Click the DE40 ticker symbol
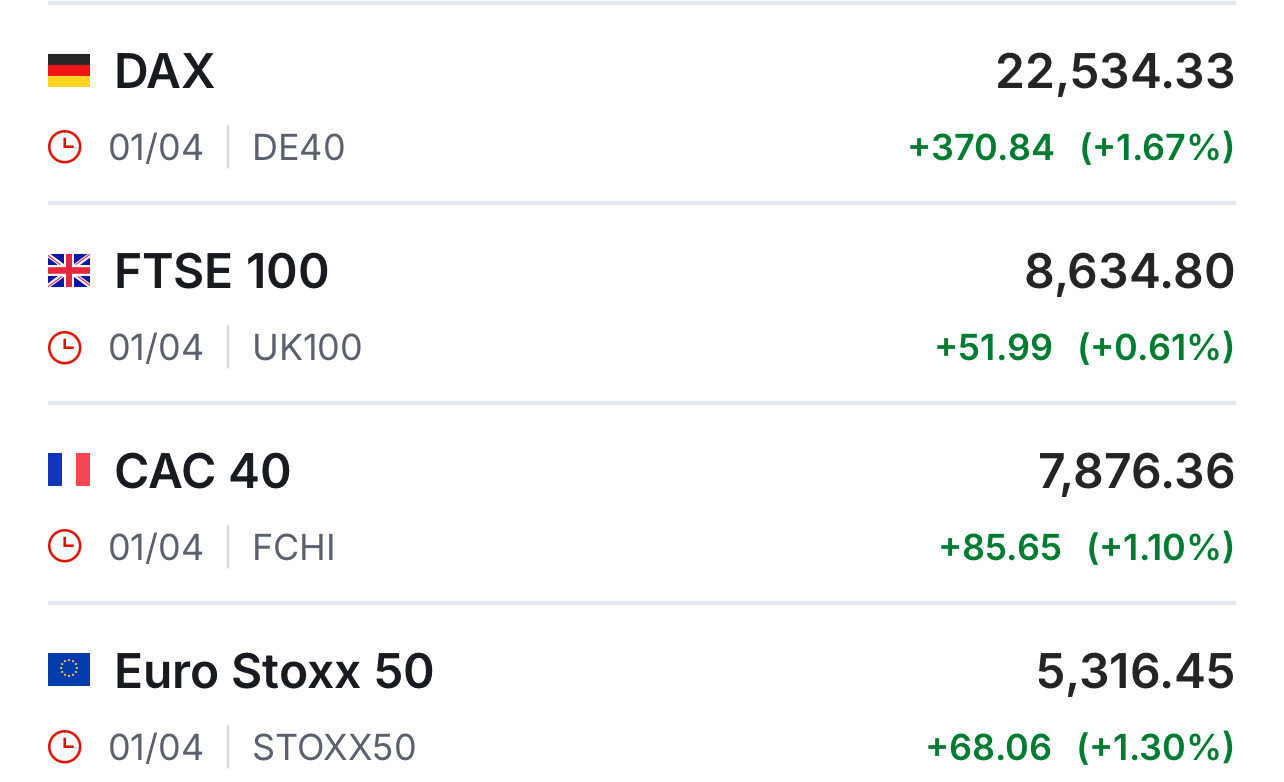This screenshot has width=1284, height=782. (x=298, y=148)
